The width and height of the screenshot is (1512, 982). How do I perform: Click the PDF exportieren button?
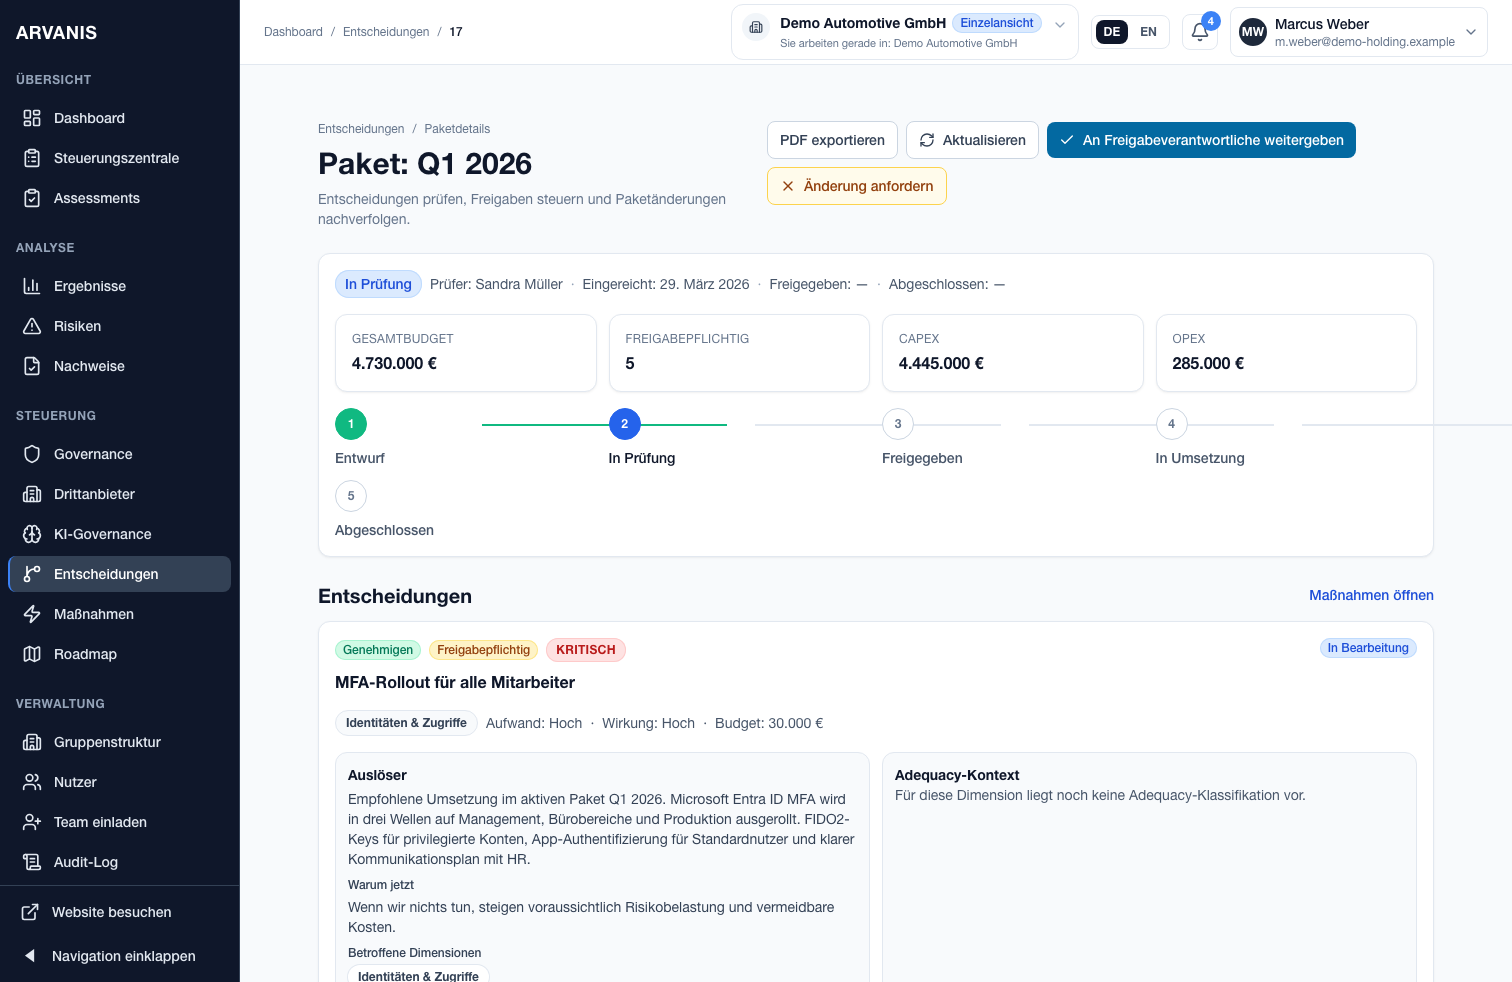click(x=832, y=140)
